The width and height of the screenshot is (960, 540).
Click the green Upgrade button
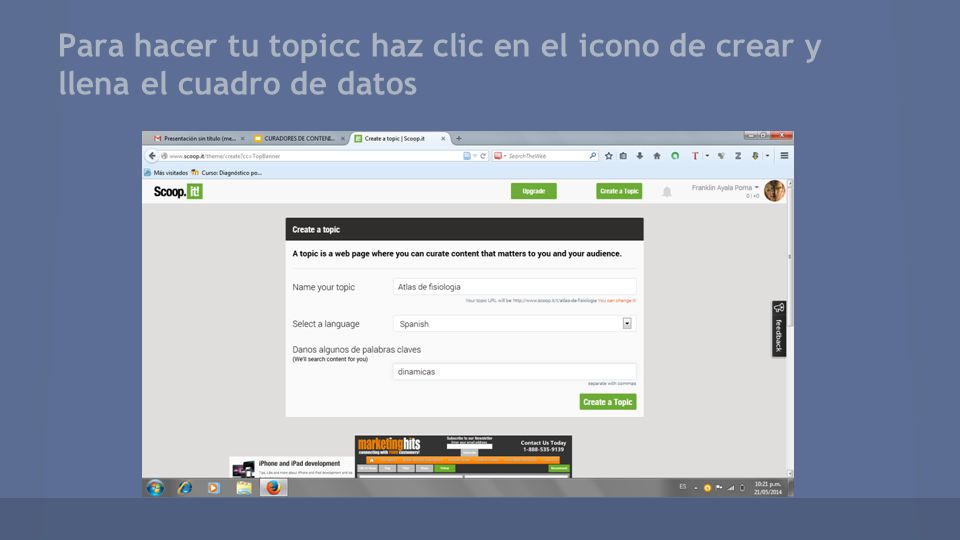pyautogui.click(x=534, y=191)
